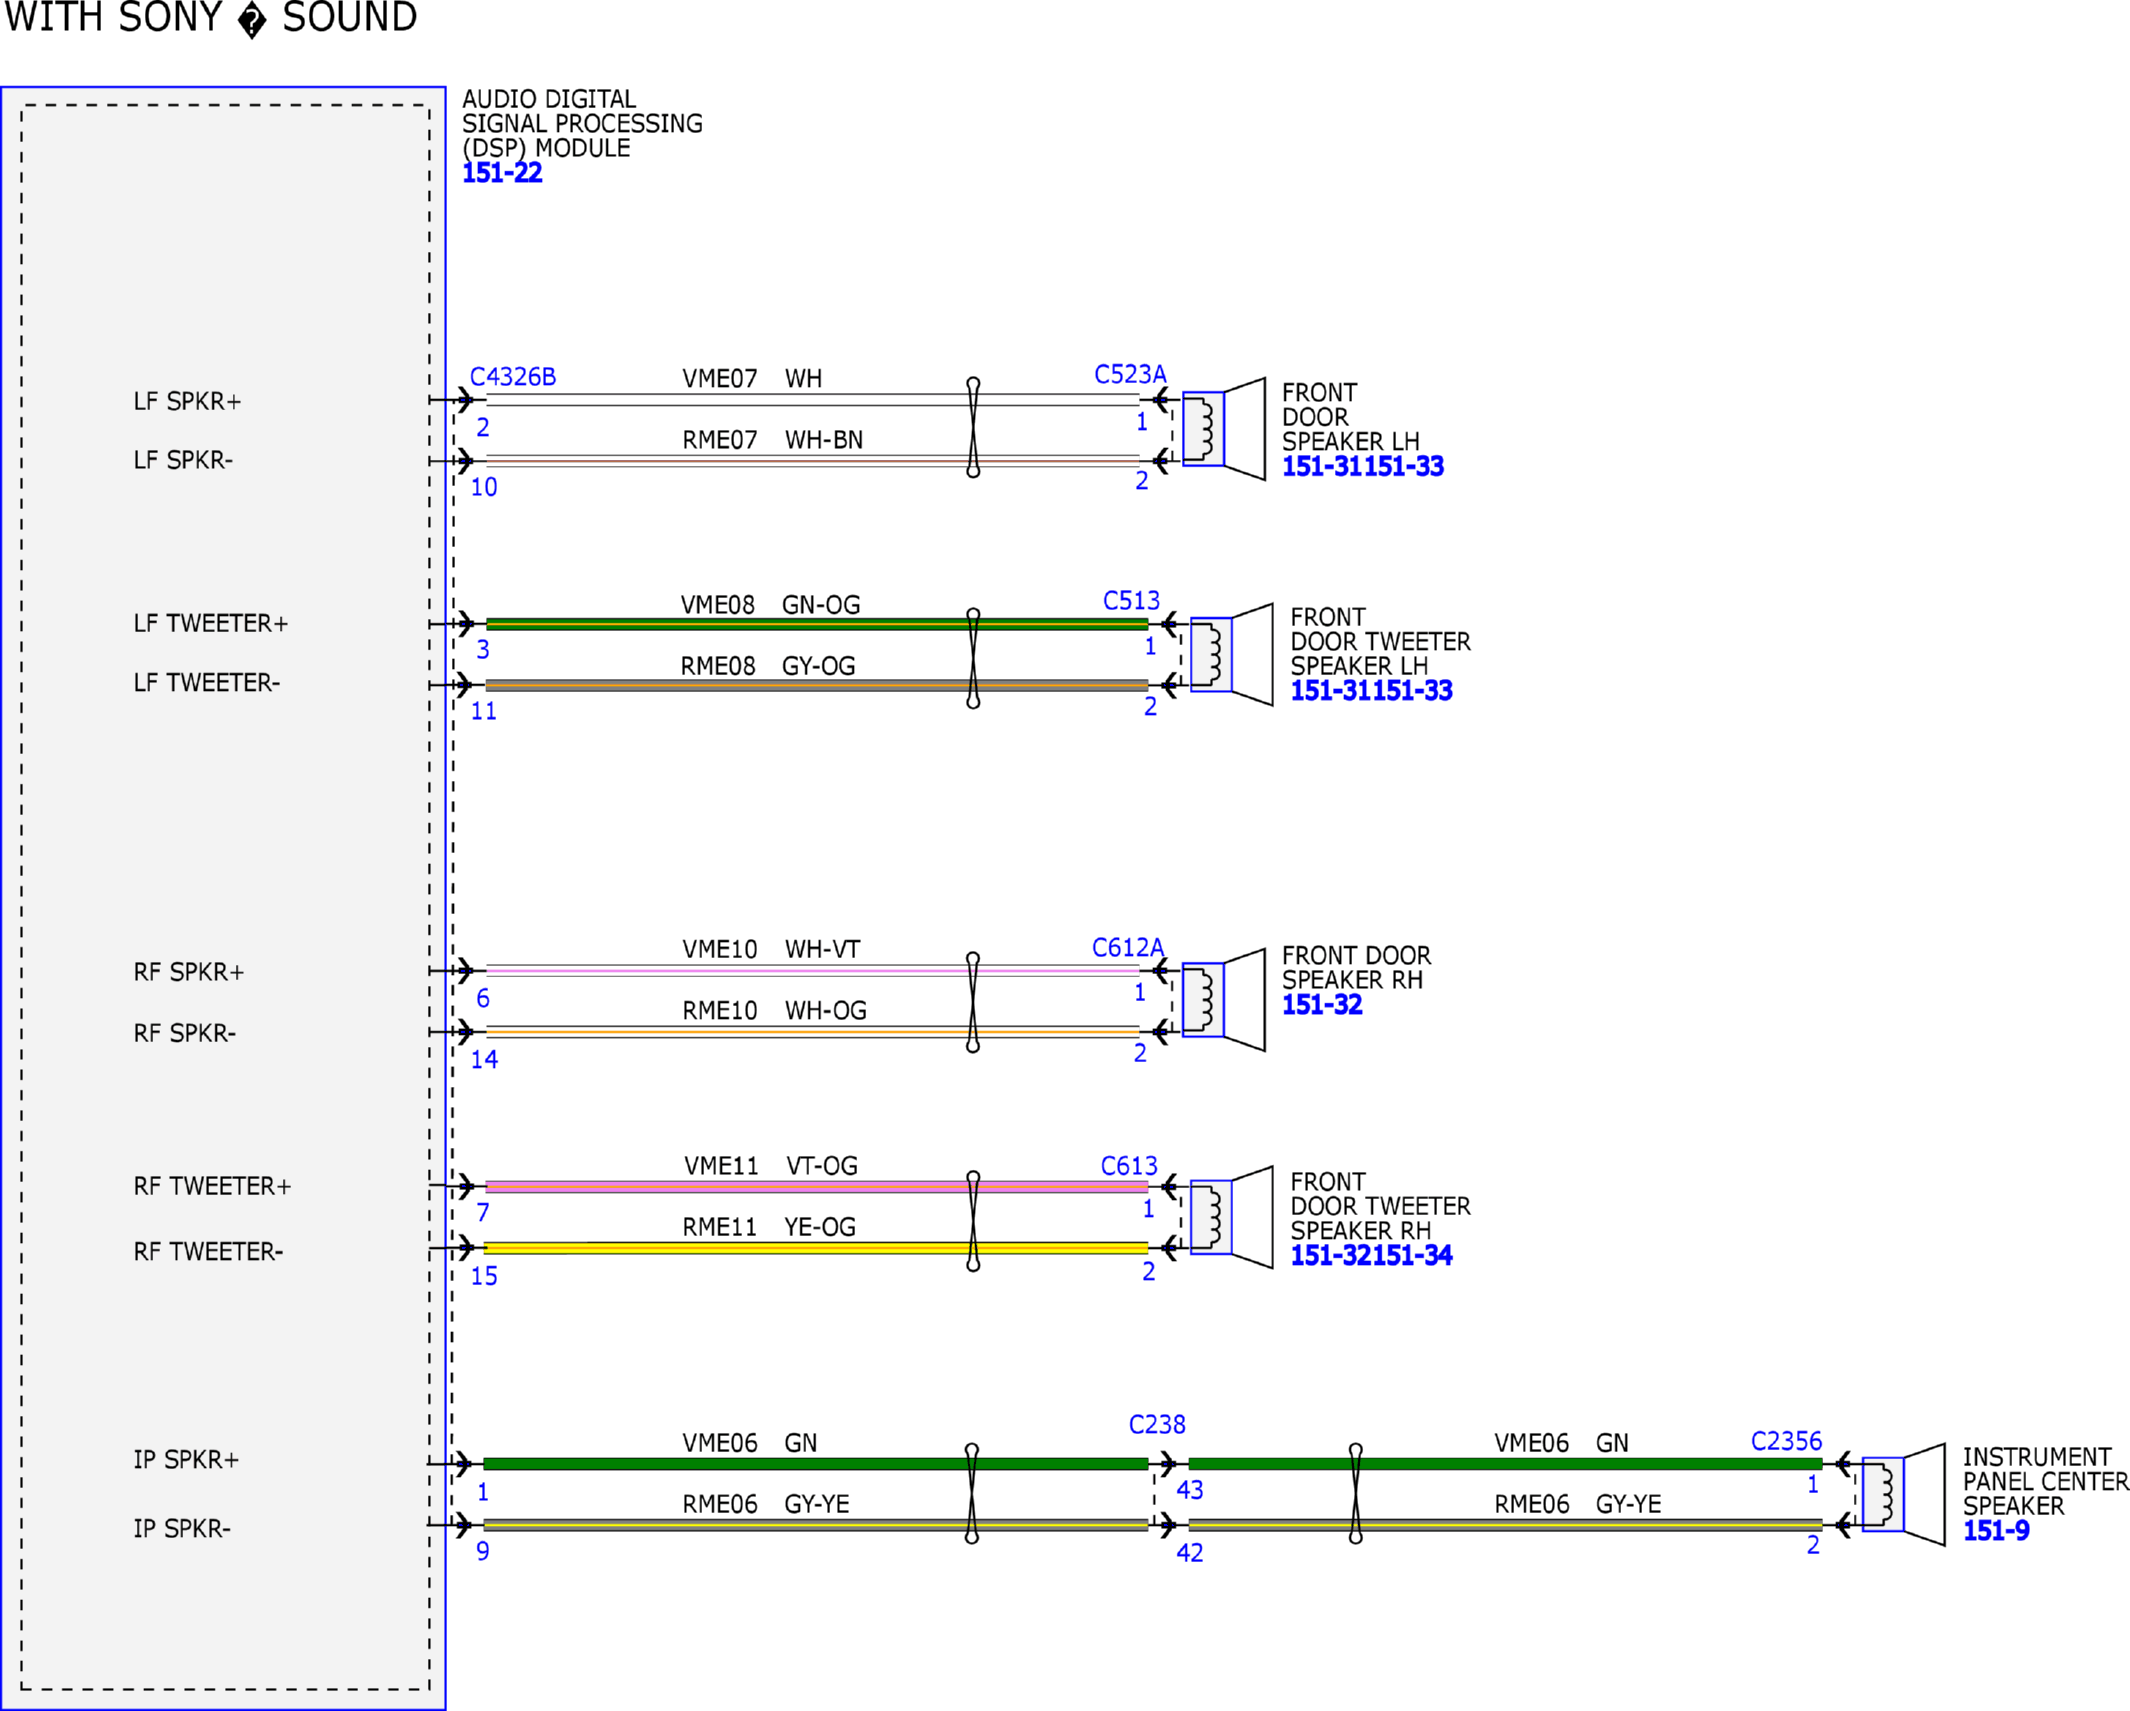Click connector label C2356
Viewport: 2130px width, 1711px height.
pos(1785,1441)
